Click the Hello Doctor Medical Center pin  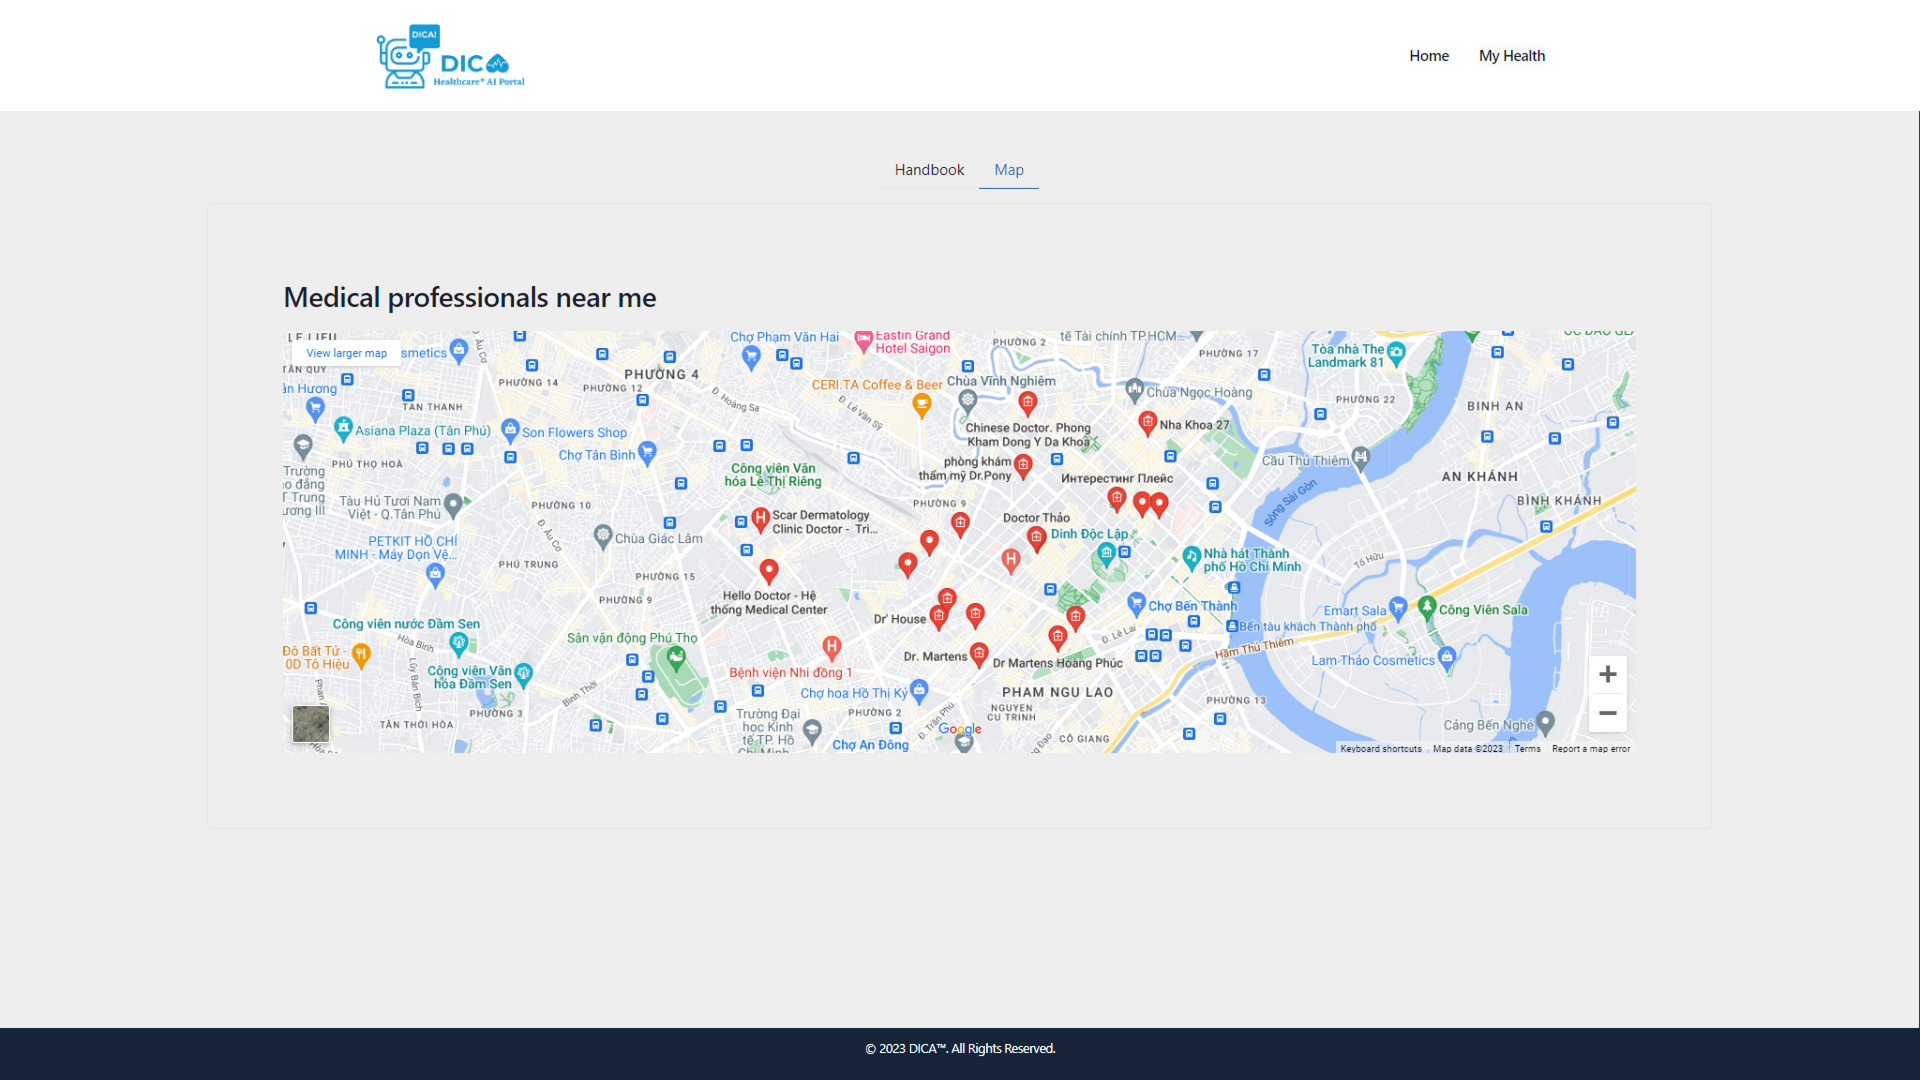(x=769, y=570)
